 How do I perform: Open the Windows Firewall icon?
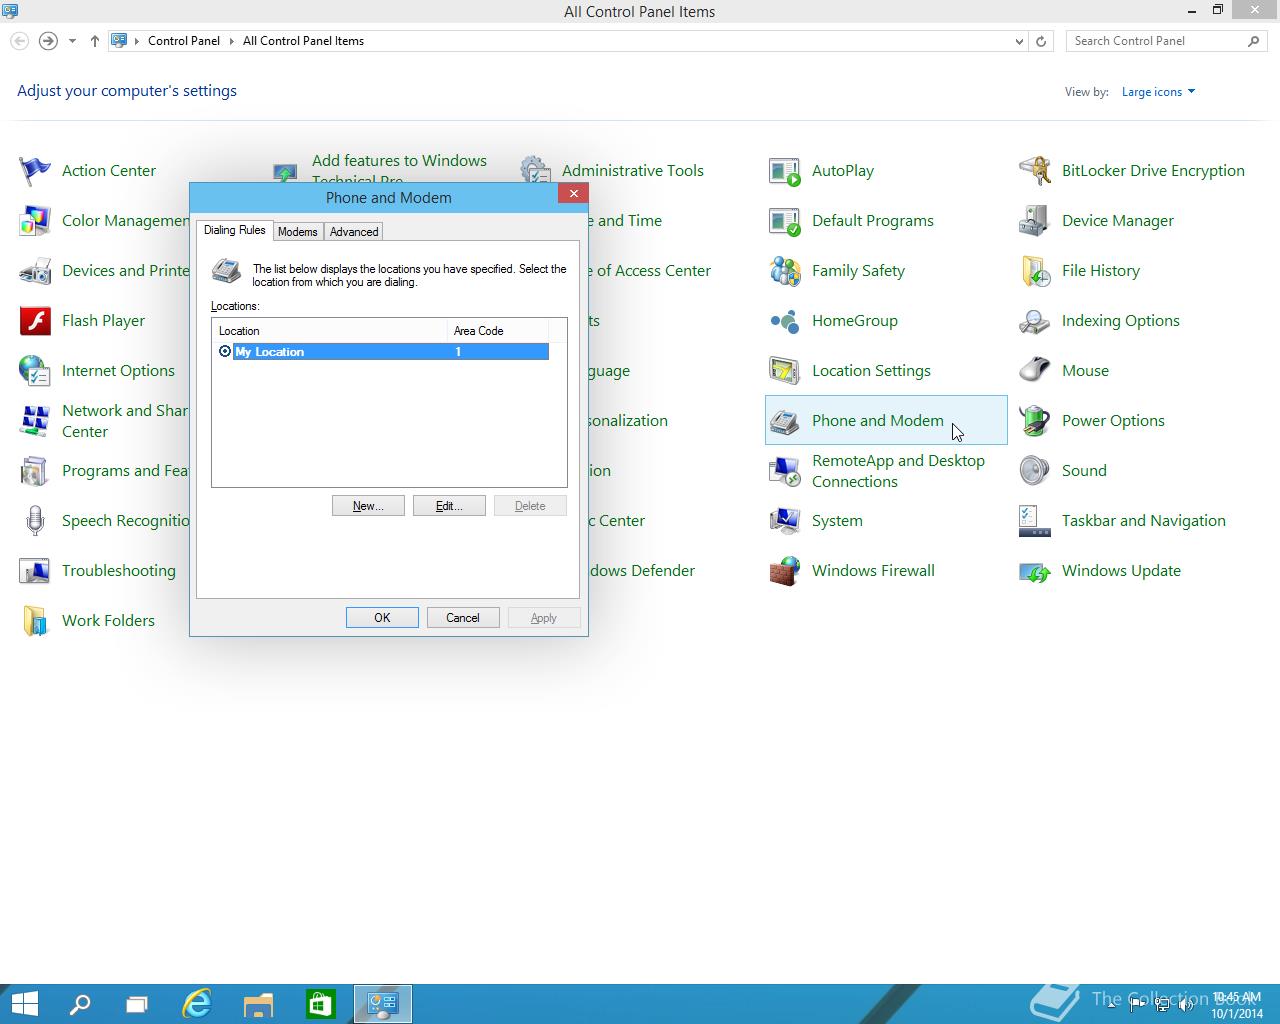point(785,571)
